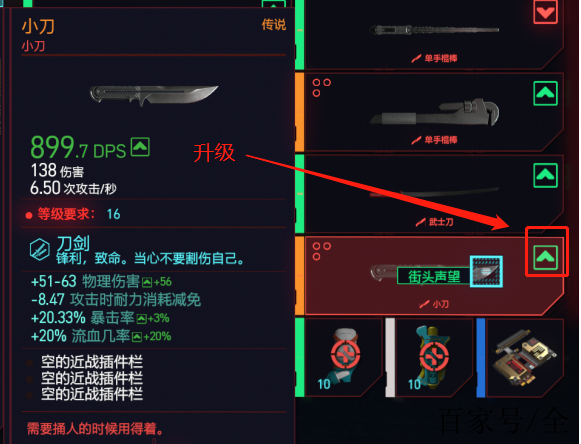The height and width of the screenshot is (444, 581).
Task: Select the first inhaler consumable with count 10
Action: [x=343, y=358]
